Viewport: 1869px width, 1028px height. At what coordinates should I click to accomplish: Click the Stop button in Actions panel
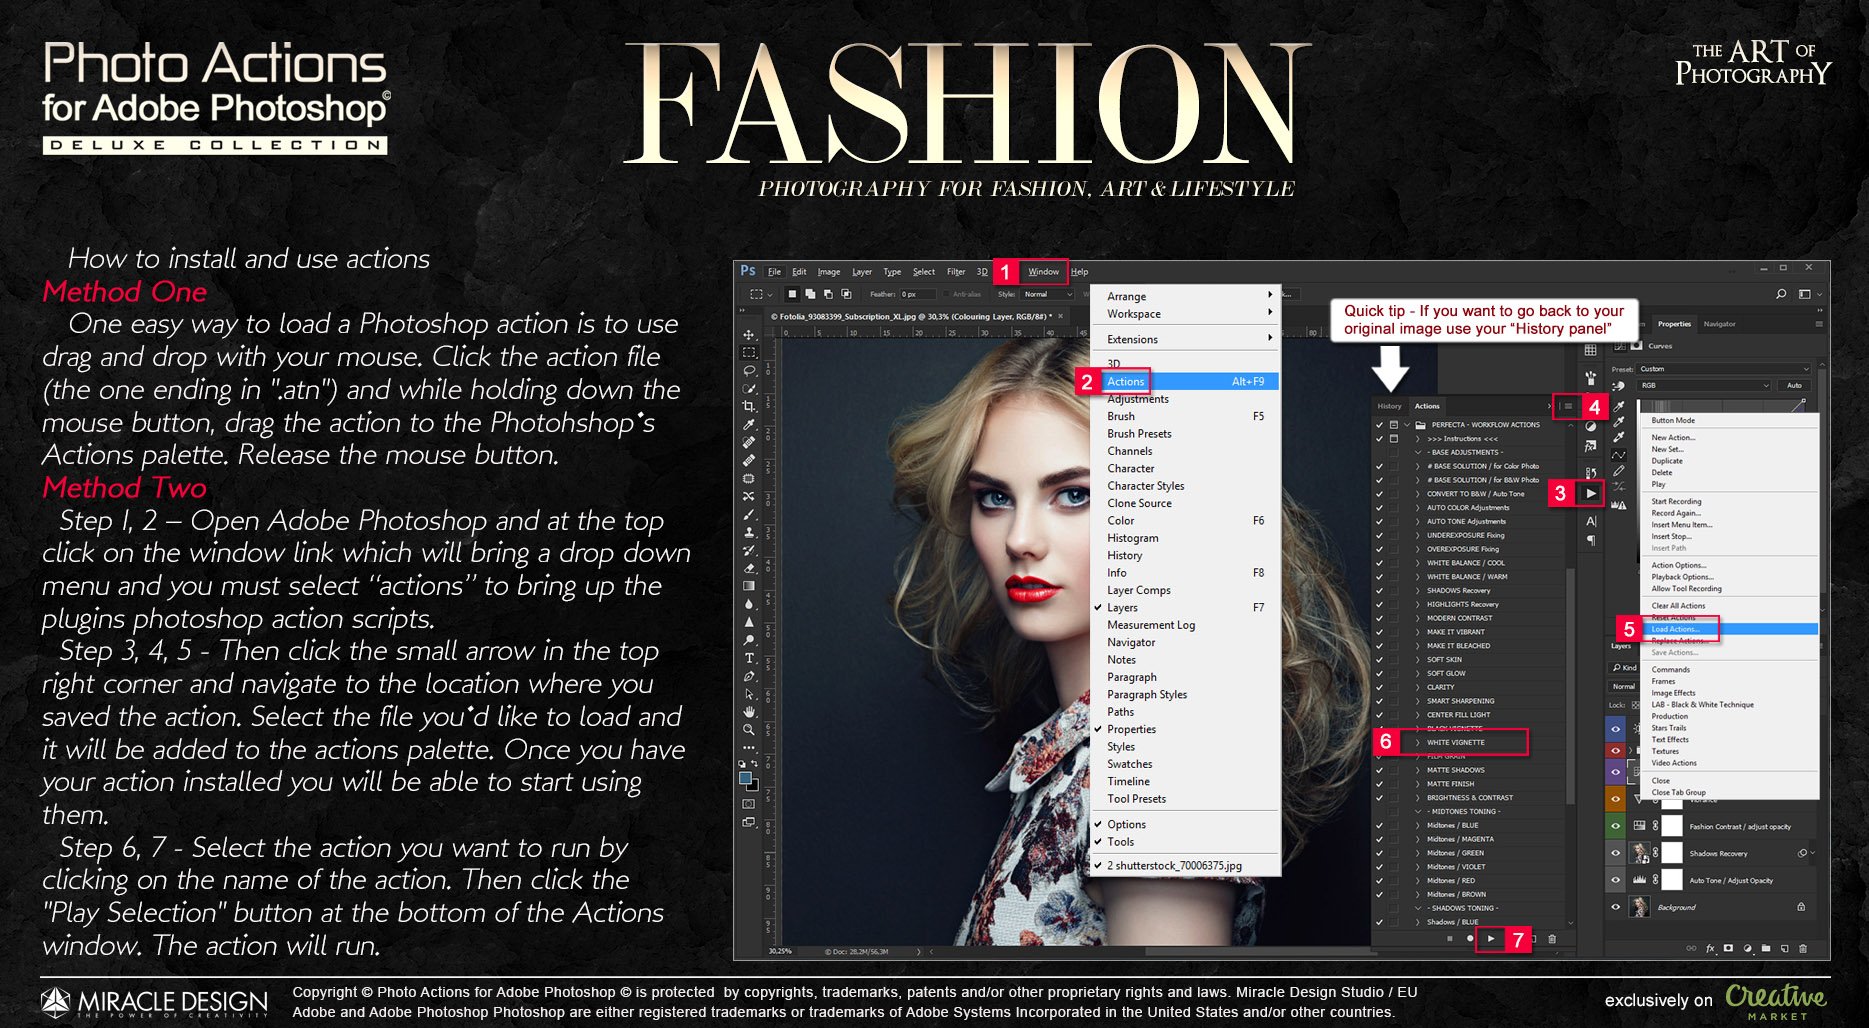coord(1449,938)
